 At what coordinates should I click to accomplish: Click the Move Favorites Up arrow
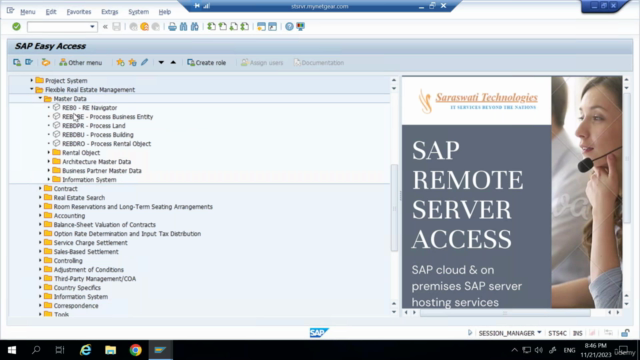click(173, 62)
